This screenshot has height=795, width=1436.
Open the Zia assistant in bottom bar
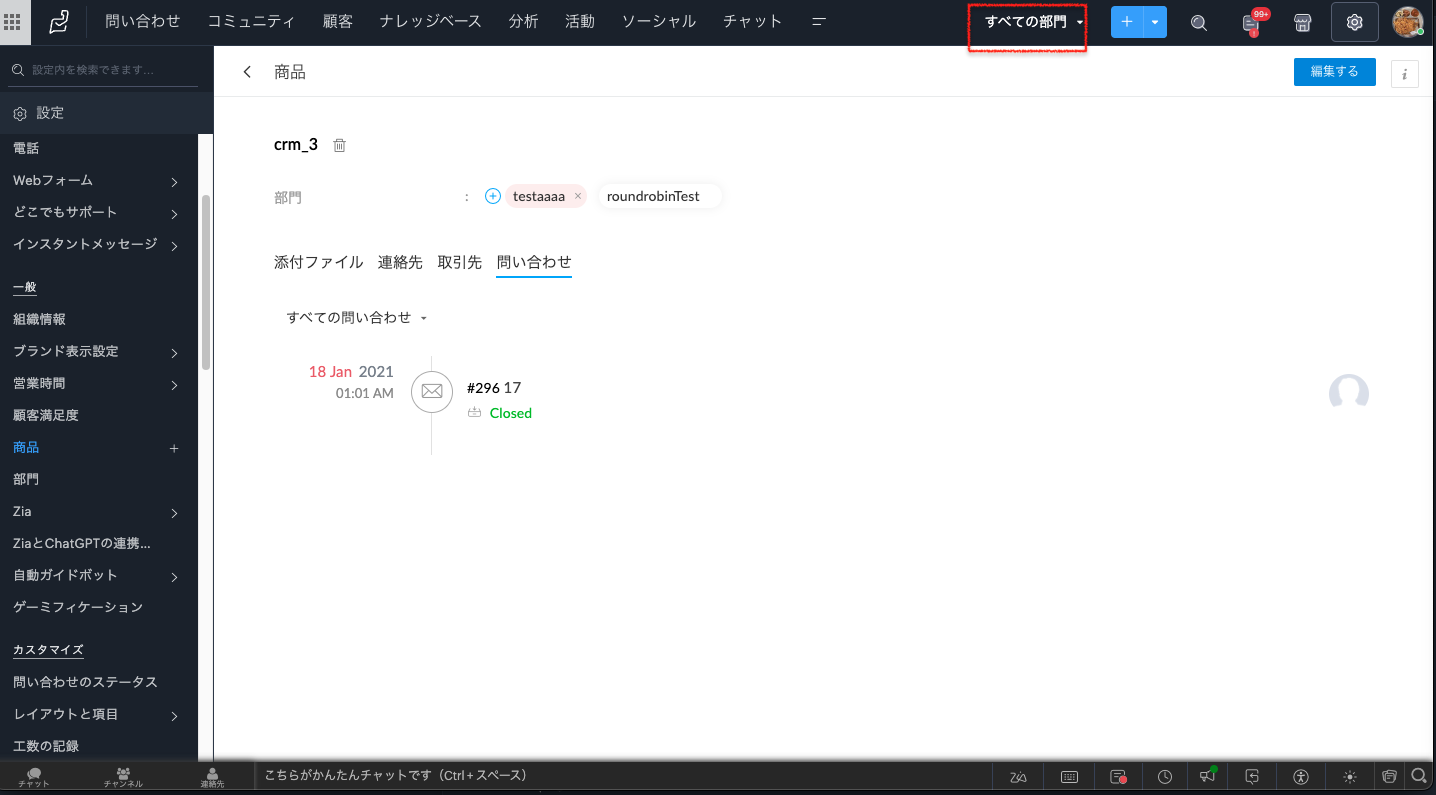[x=1018, y=776]
